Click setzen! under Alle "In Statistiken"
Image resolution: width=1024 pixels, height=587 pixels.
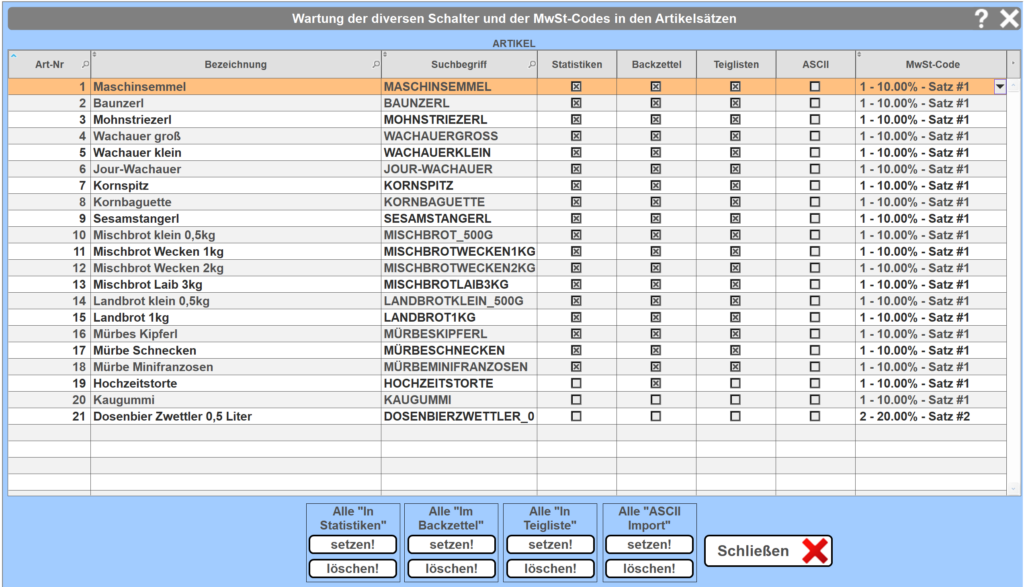(x=352, y=545)
